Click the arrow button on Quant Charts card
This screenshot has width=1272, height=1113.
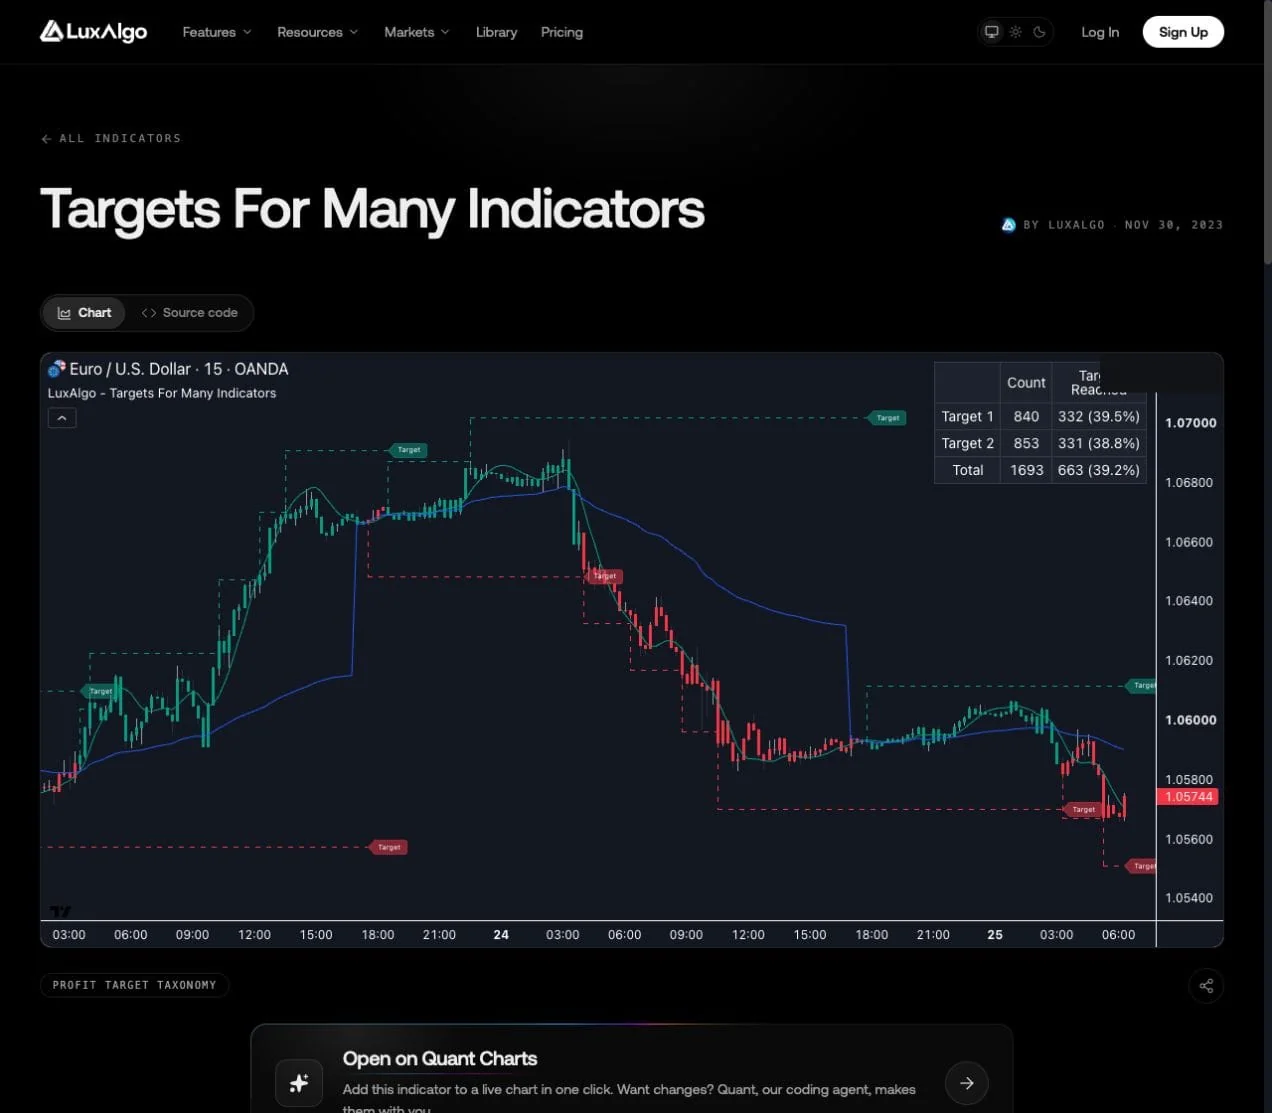pos(967,1083)
